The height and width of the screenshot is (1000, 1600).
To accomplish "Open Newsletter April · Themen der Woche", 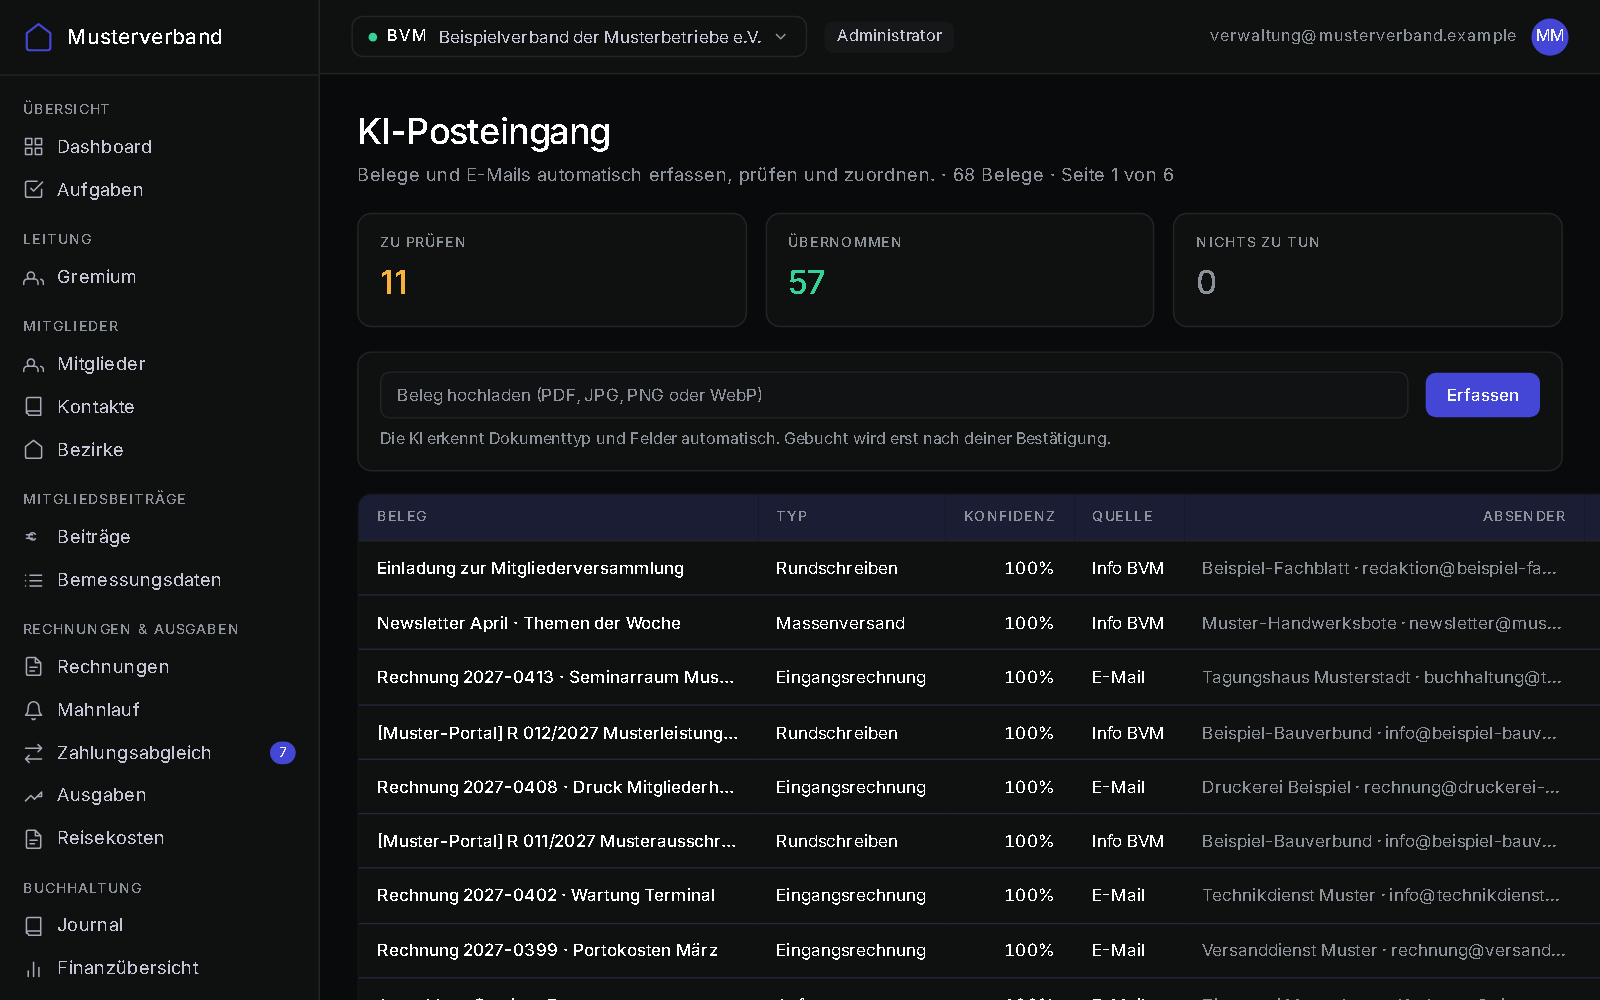I will click(979, 623).
